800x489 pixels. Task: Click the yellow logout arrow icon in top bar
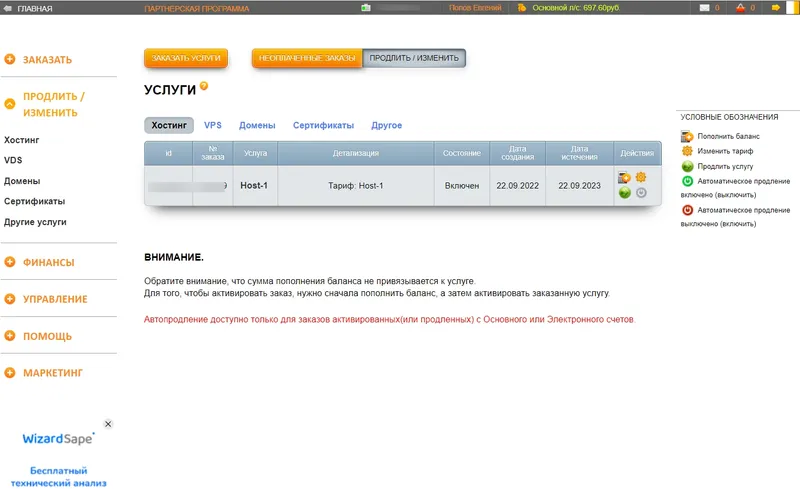pyautogui.click(x=776, y=8)
